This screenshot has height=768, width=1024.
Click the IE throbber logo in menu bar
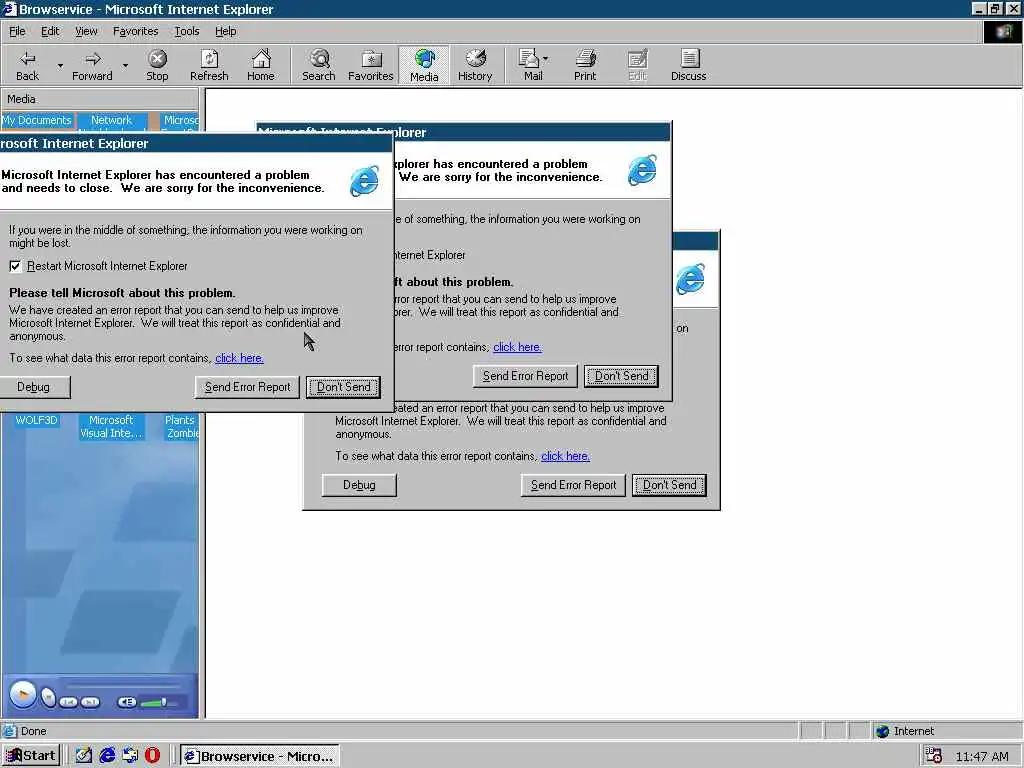(x=1002, y=32)
